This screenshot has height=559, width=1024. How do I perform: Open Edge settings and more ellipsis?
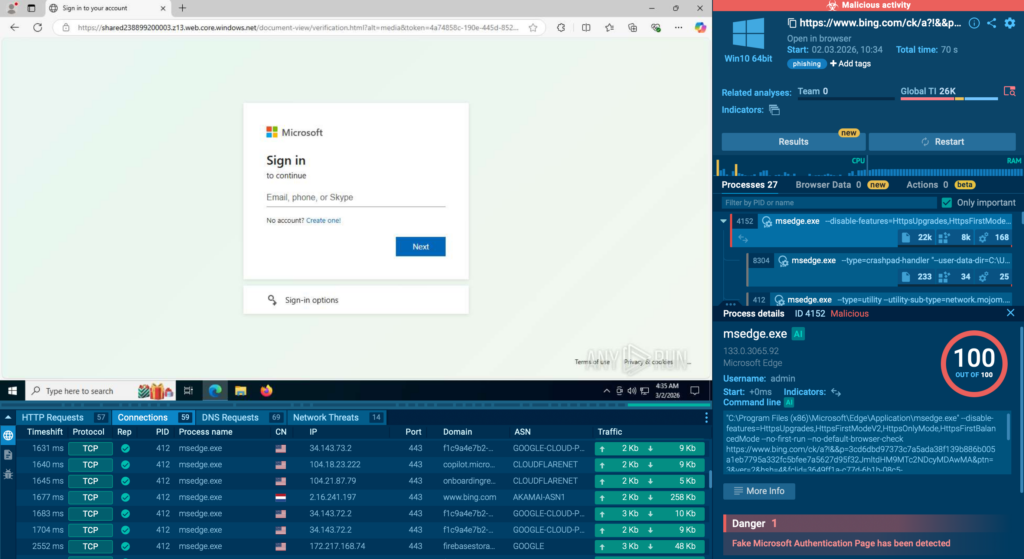pos(678,27)
